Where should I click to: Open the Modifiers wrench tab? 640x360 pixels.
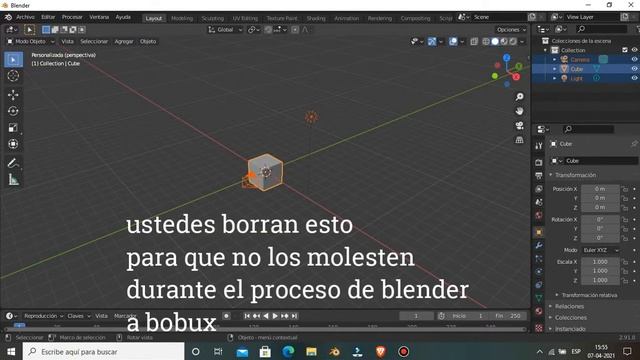539,245
